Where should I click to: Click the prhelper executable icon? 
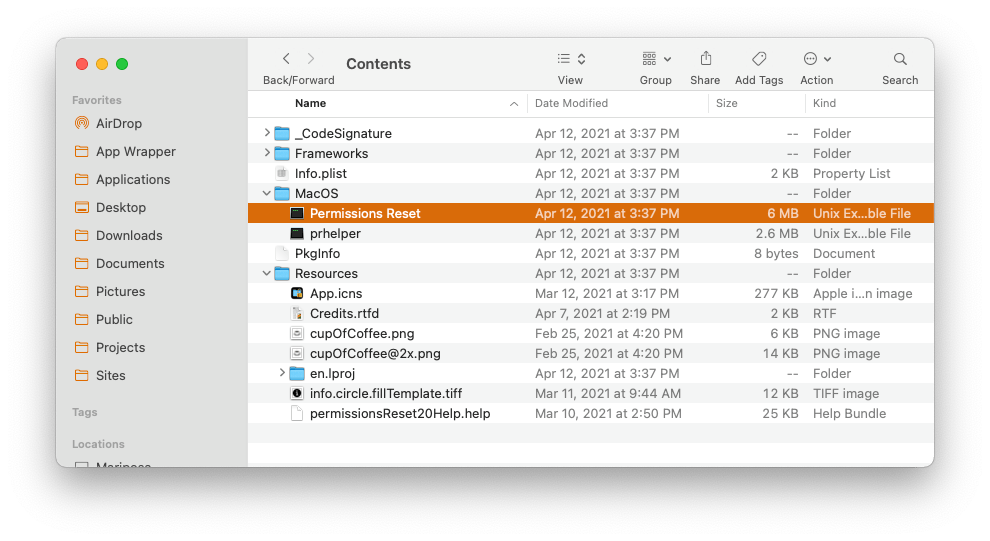[x=297, y=233]
